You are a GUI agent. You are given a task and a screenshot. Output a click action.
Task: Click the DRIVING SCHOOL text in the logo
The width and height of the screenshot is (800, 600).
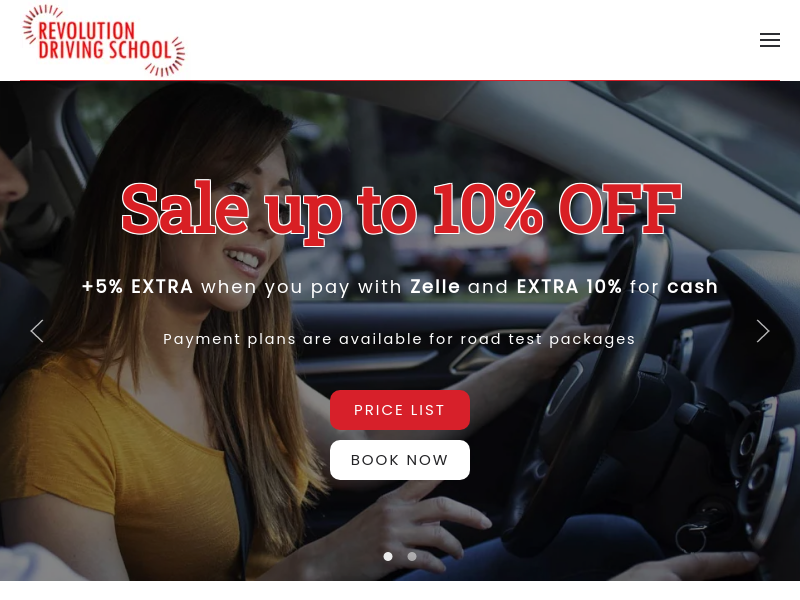105,50
